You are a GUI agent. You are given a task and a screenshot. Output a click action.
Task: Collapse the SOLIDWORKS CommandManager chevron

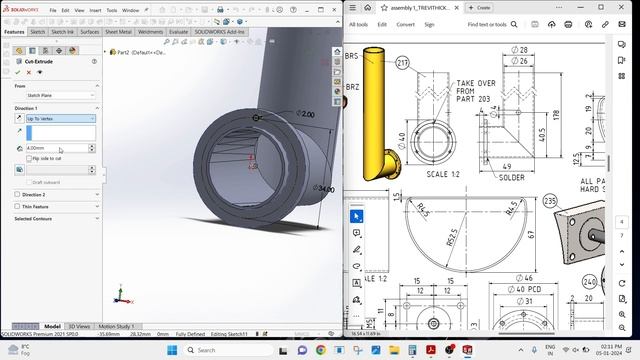pos(338,22)
